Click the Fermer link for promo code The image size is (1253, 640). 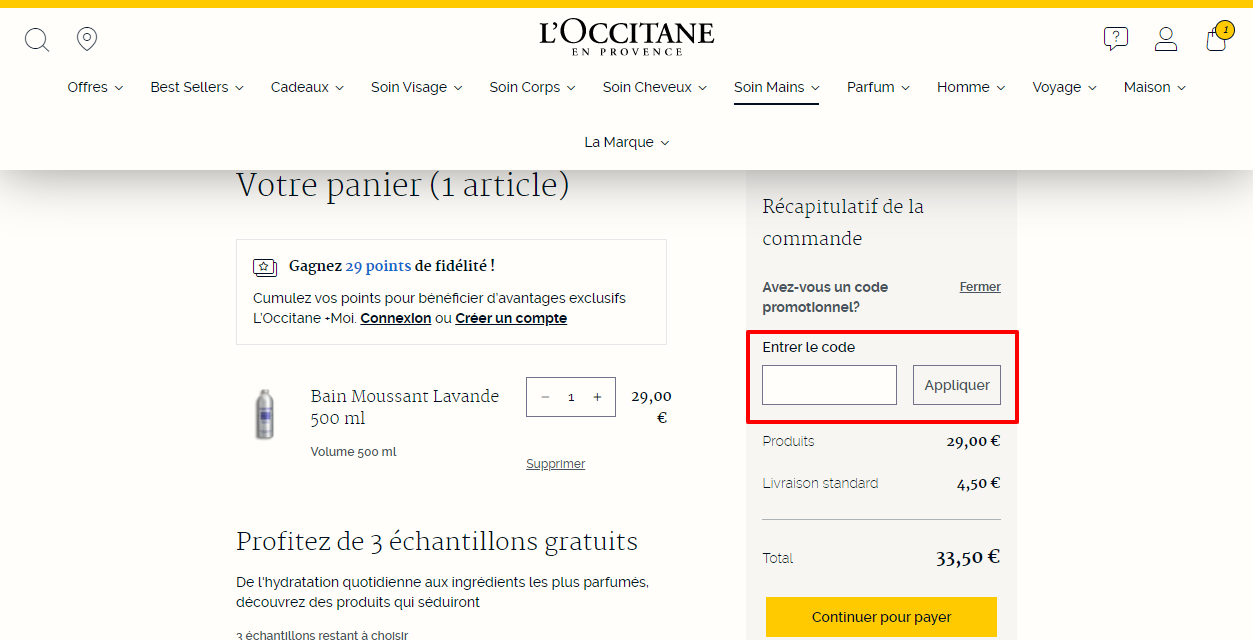coord(980,287)
